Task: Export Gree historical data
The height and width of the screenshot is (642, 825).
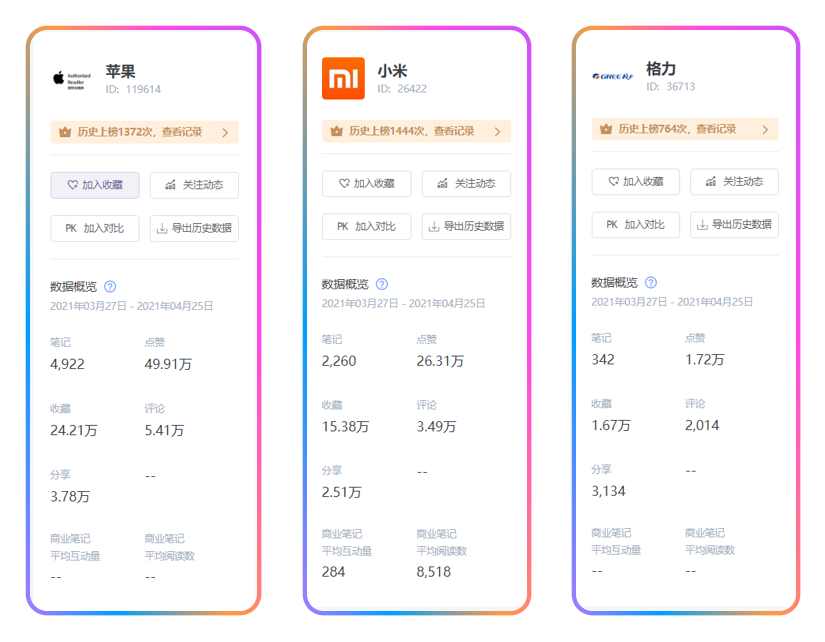Action: click(x=734, y=225)
